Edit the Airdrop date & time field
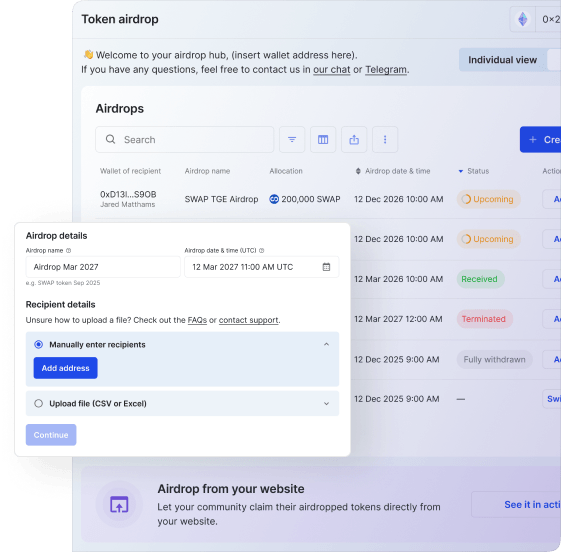The width and height of the screenshot is (561, 552). (262, 267)
